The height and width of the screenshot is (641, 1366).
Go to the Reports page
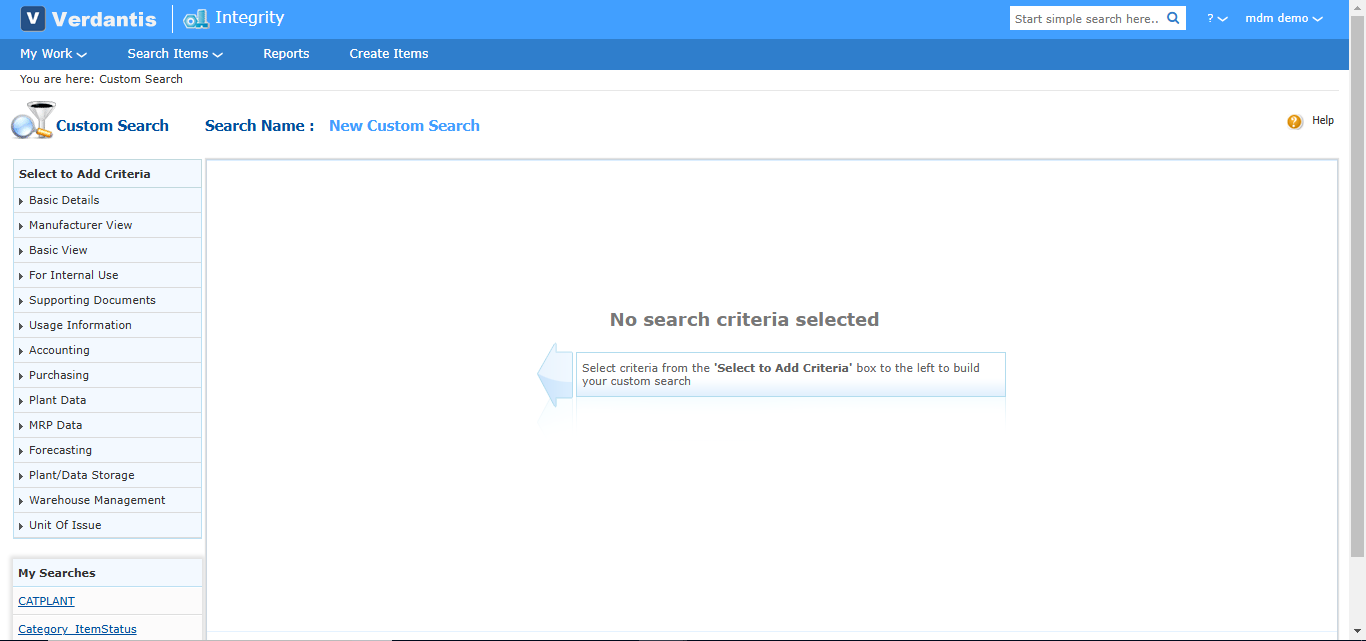pyautogui.click(x=286, y=54)
